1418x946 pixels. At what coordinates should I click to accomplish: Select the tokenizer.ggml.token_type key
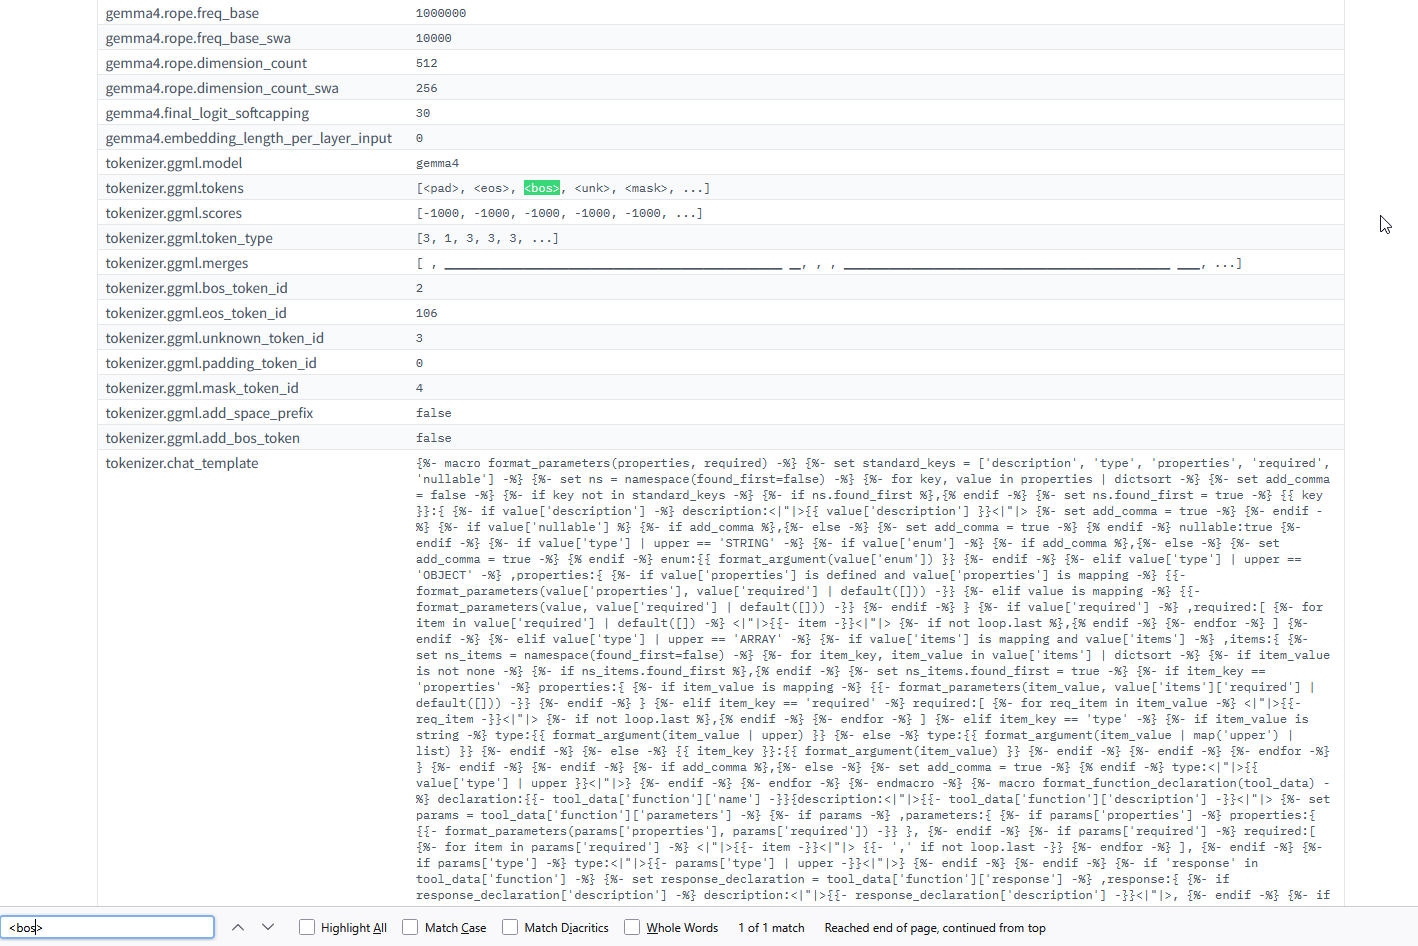[189, 238]
